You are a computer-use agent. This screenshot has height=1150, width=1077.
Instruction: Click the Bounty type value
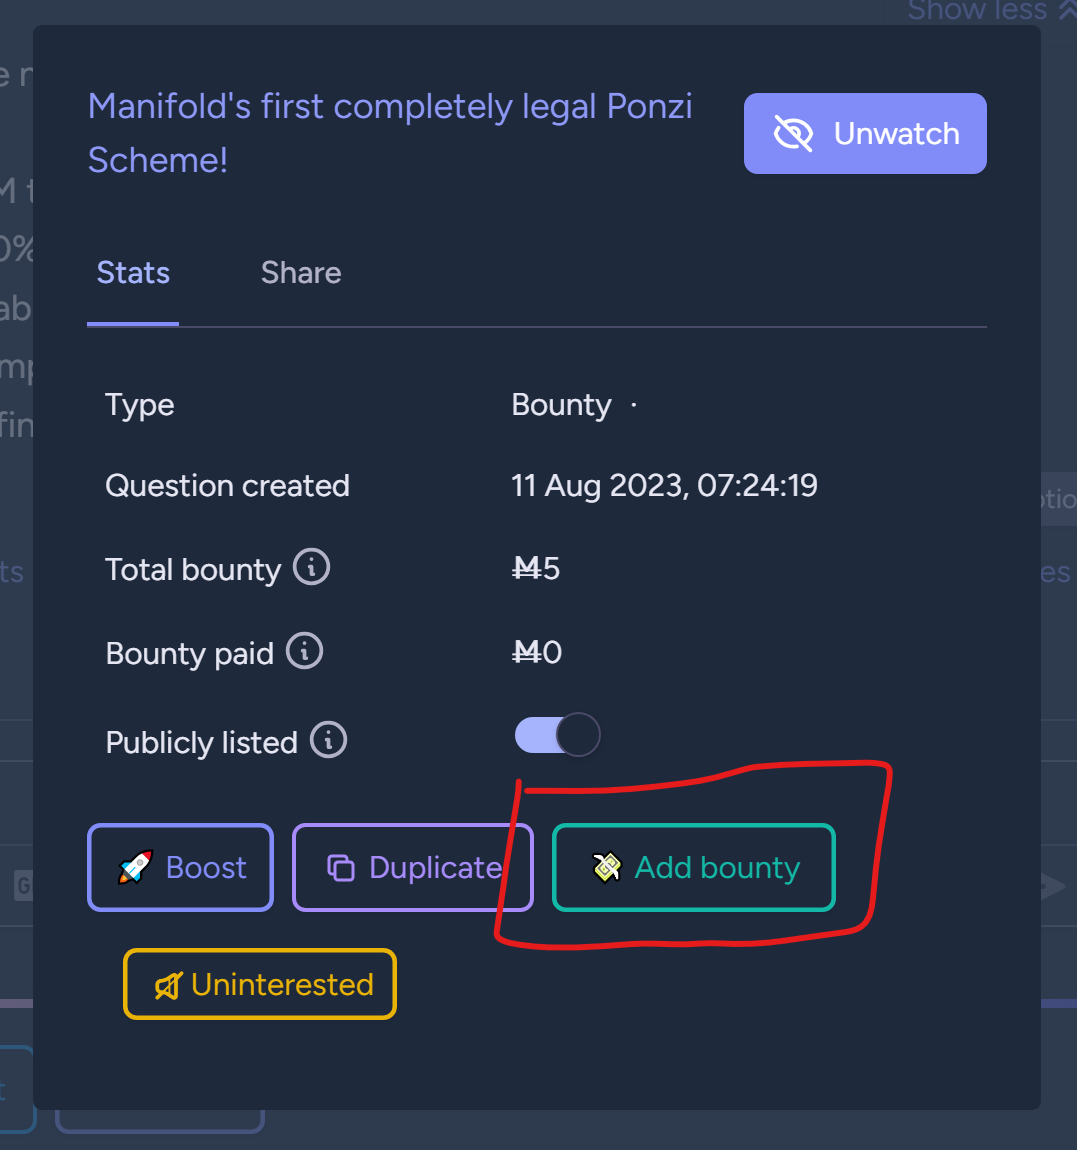coord(561,405)
